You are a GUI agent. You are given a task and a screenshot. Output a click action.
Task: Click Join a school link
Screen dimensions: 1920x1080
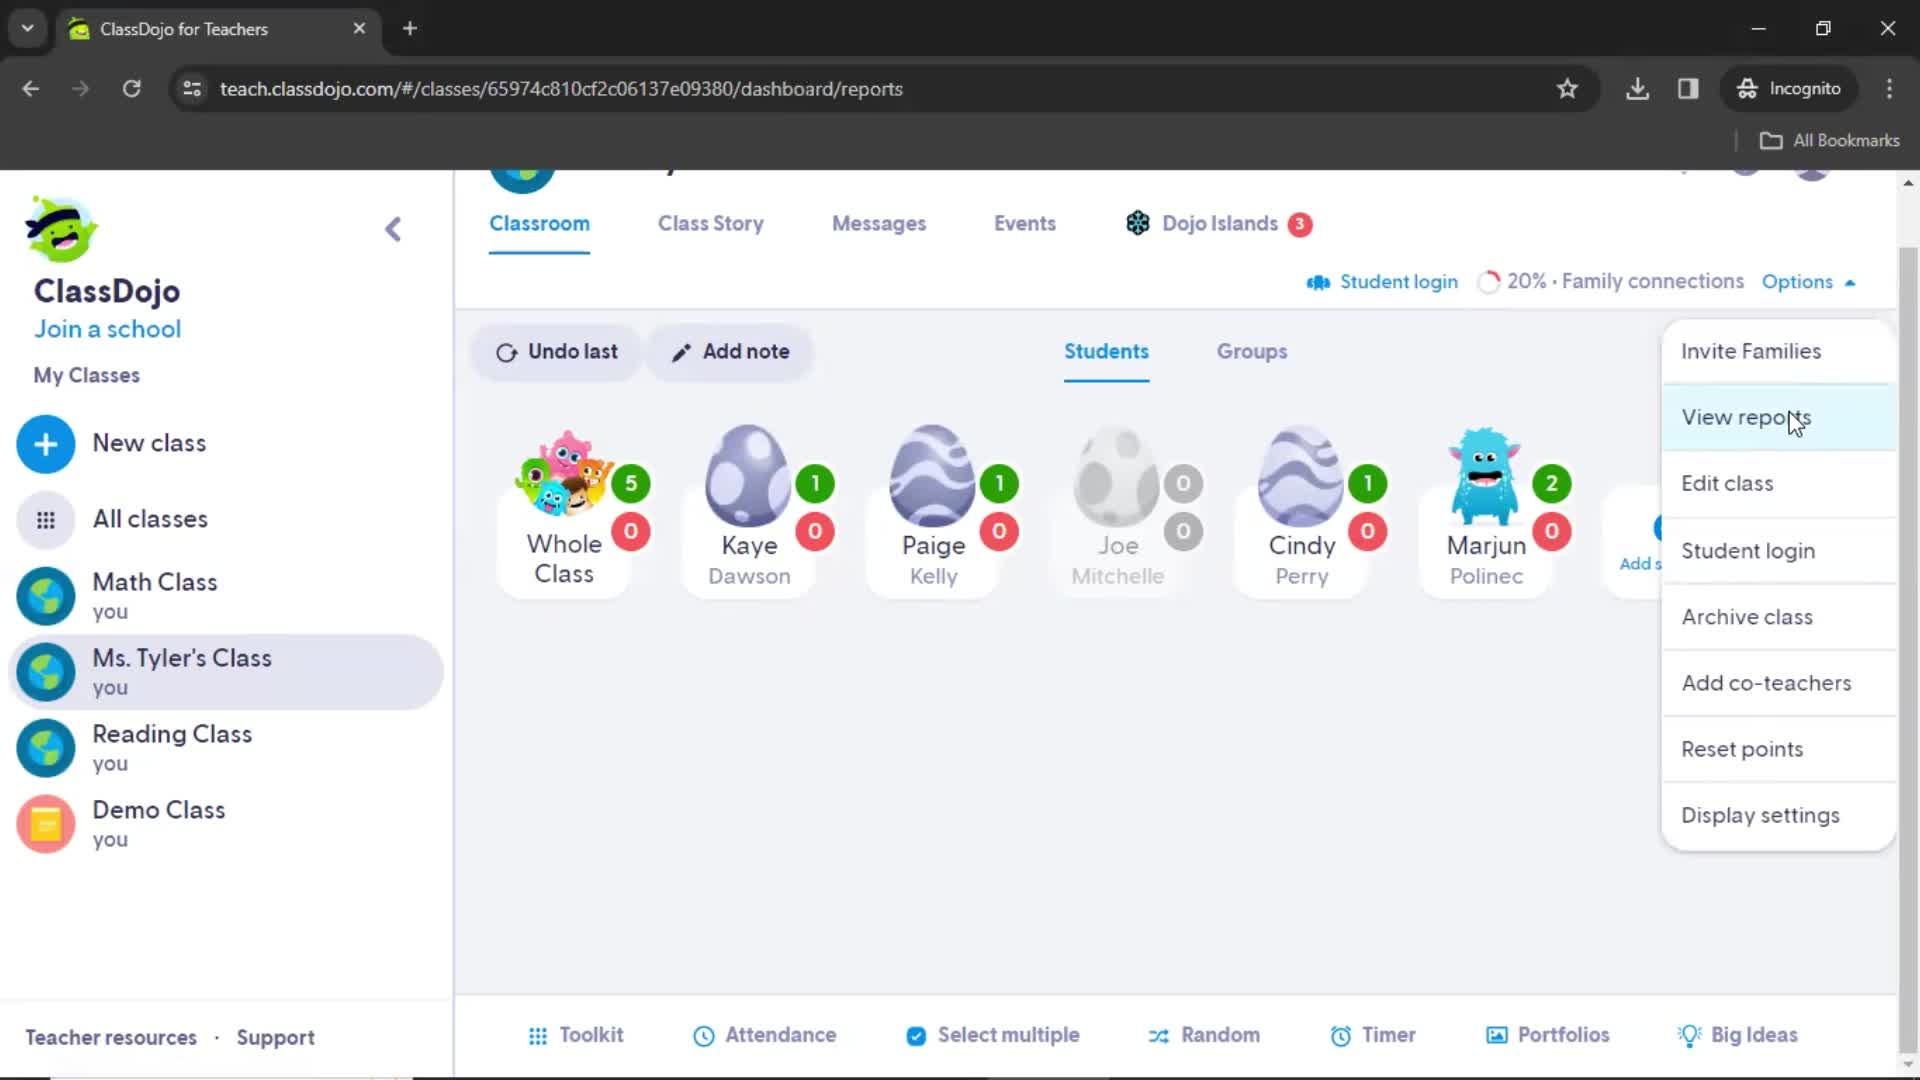[x=107, y=328]
